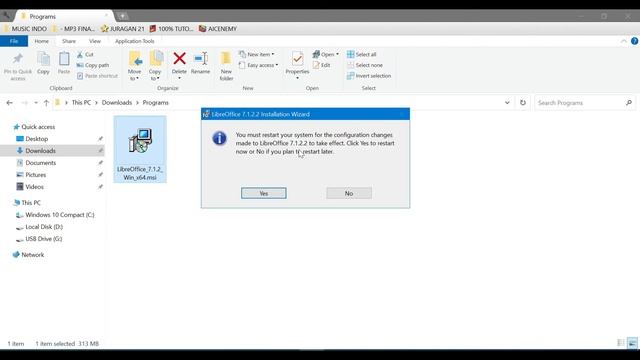The image size is (640, 360).
Task: Open the 100% TUTO... bookmark
Action: (x=171, y=29)
